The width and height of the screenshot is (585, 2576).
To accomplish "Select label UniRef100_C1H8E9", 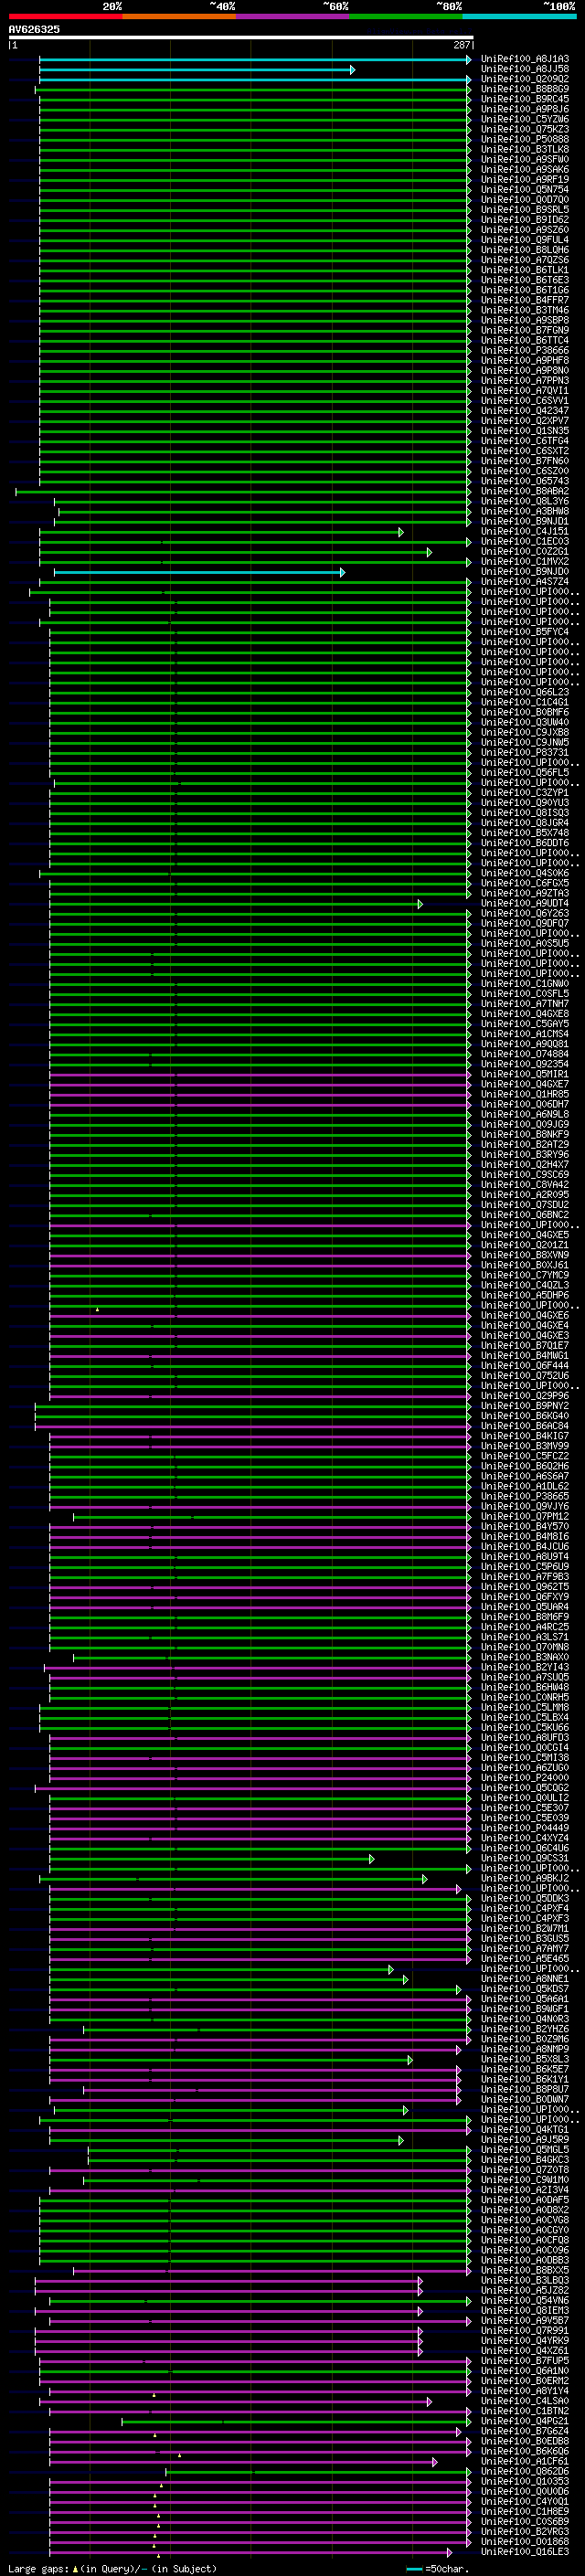I will 525,2511.
